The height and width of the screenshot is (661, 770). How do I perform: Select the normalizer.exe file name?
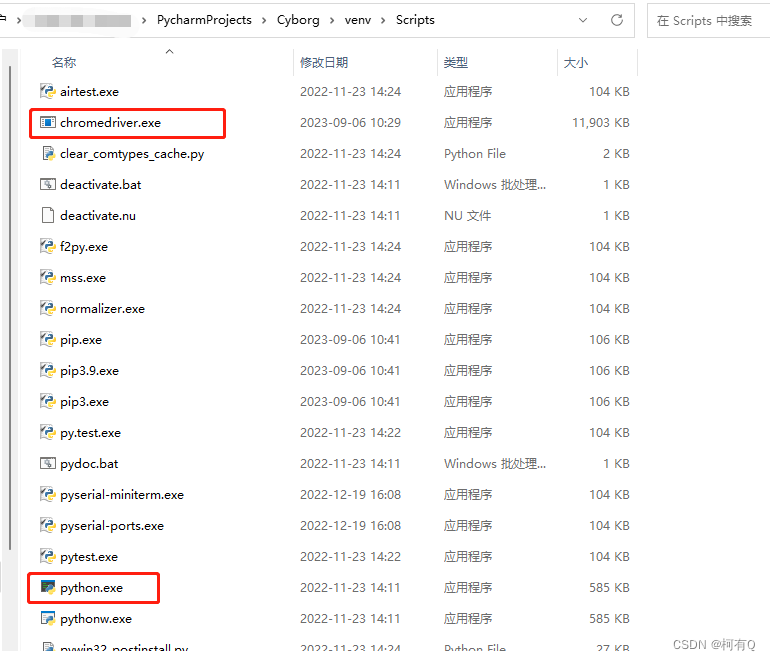[x=102, y=309]
